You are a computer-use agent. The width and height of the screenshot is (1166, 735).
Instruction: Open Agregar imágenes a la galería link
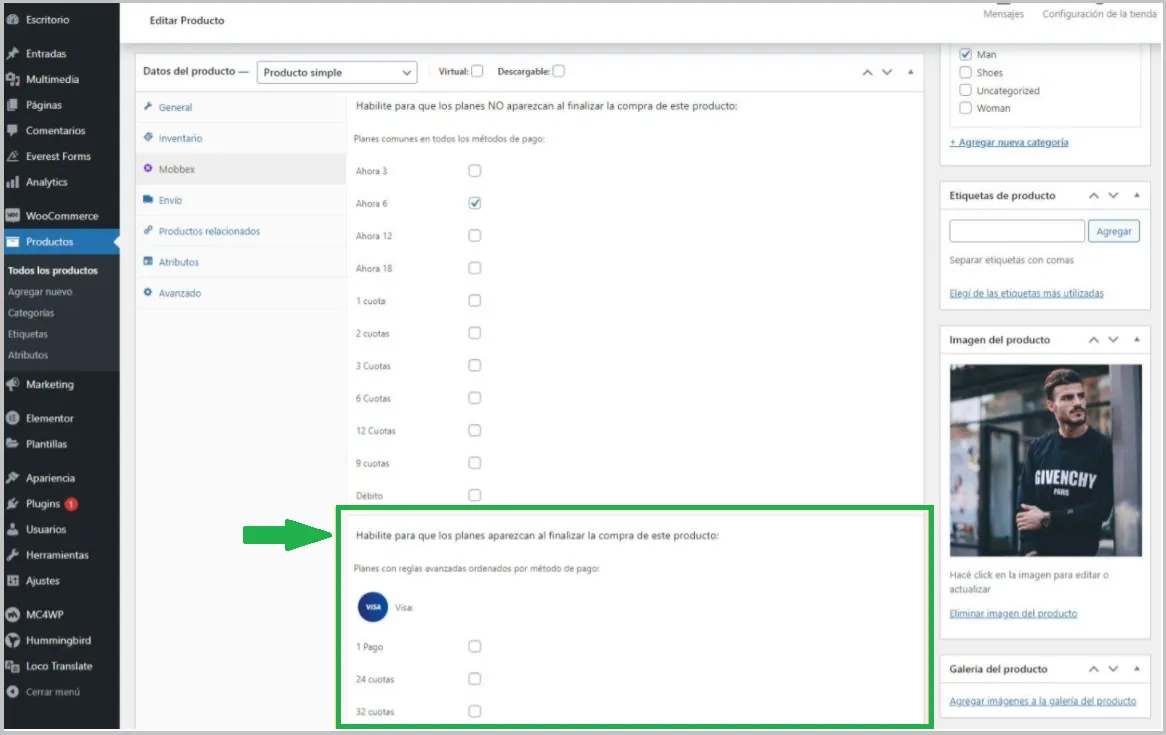click(1043, 701)
